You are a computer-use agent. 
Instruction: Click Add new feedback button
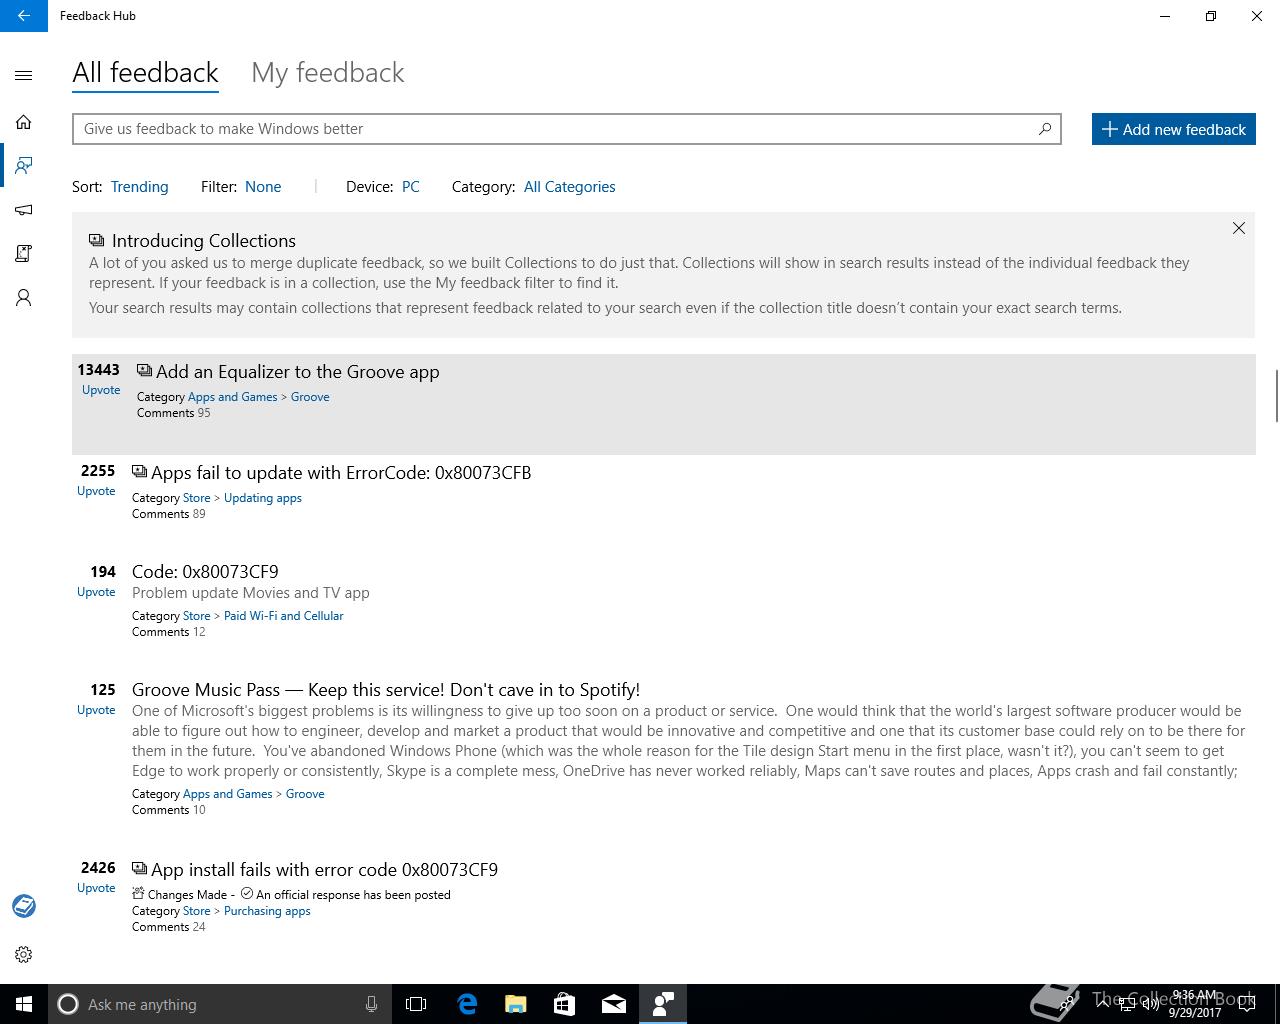[1174, 129]
